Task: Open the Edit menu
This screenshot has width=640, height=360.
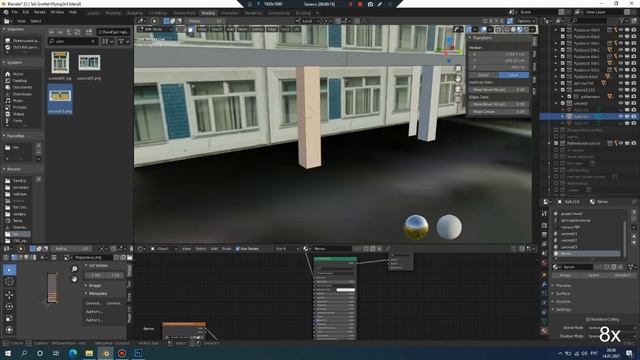Action: click(26, 12)
